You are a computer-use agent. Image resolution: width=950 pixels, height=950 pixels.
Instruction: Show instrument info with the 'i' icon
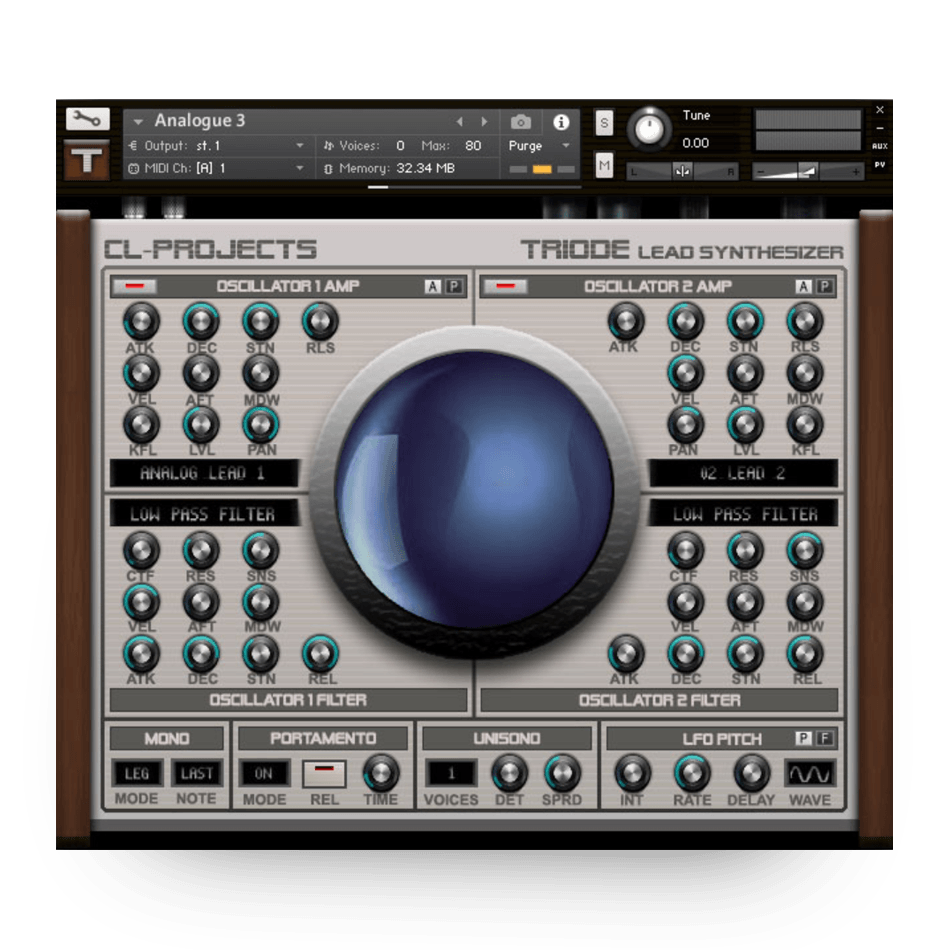tap(561, 121)
